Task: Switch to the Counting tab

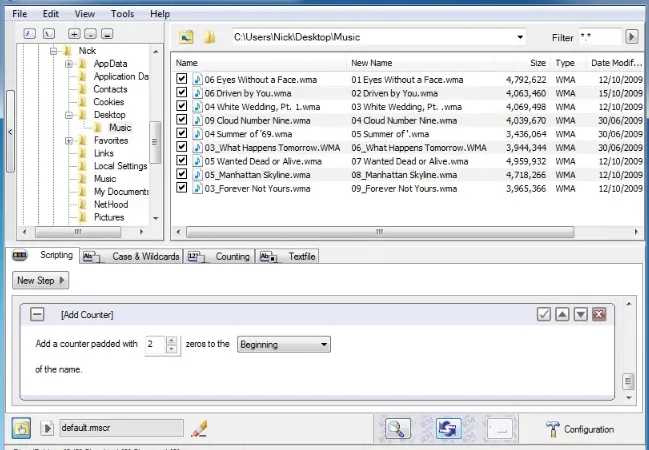Action: [219, 256]
